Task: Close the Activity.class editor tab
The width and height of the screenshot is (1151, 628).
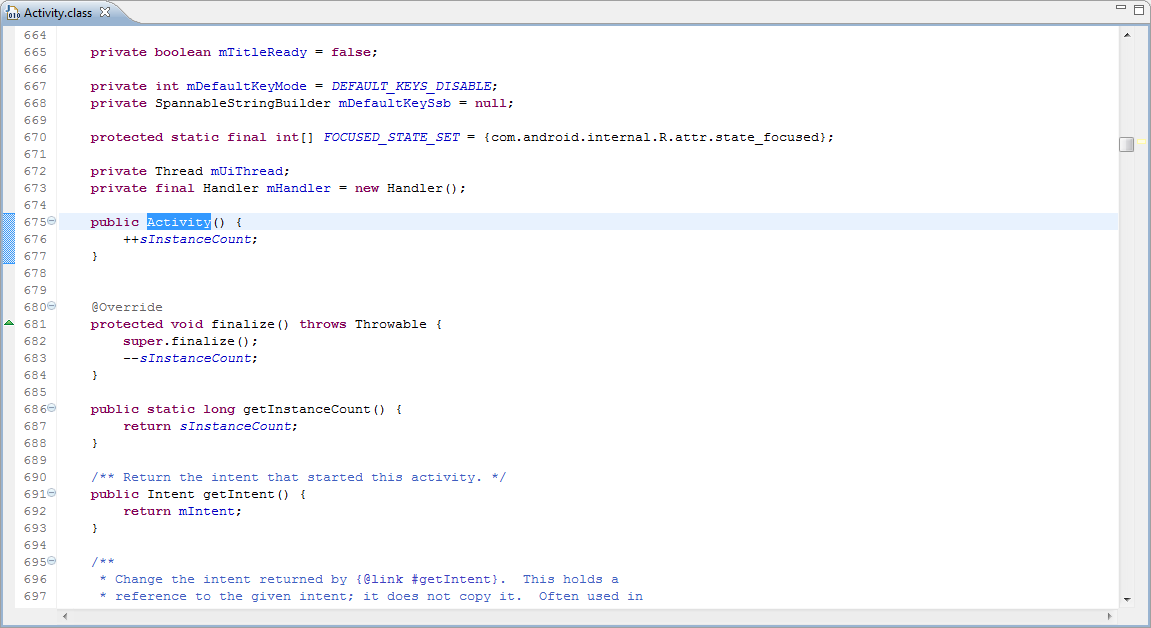Action: [105, 12]
